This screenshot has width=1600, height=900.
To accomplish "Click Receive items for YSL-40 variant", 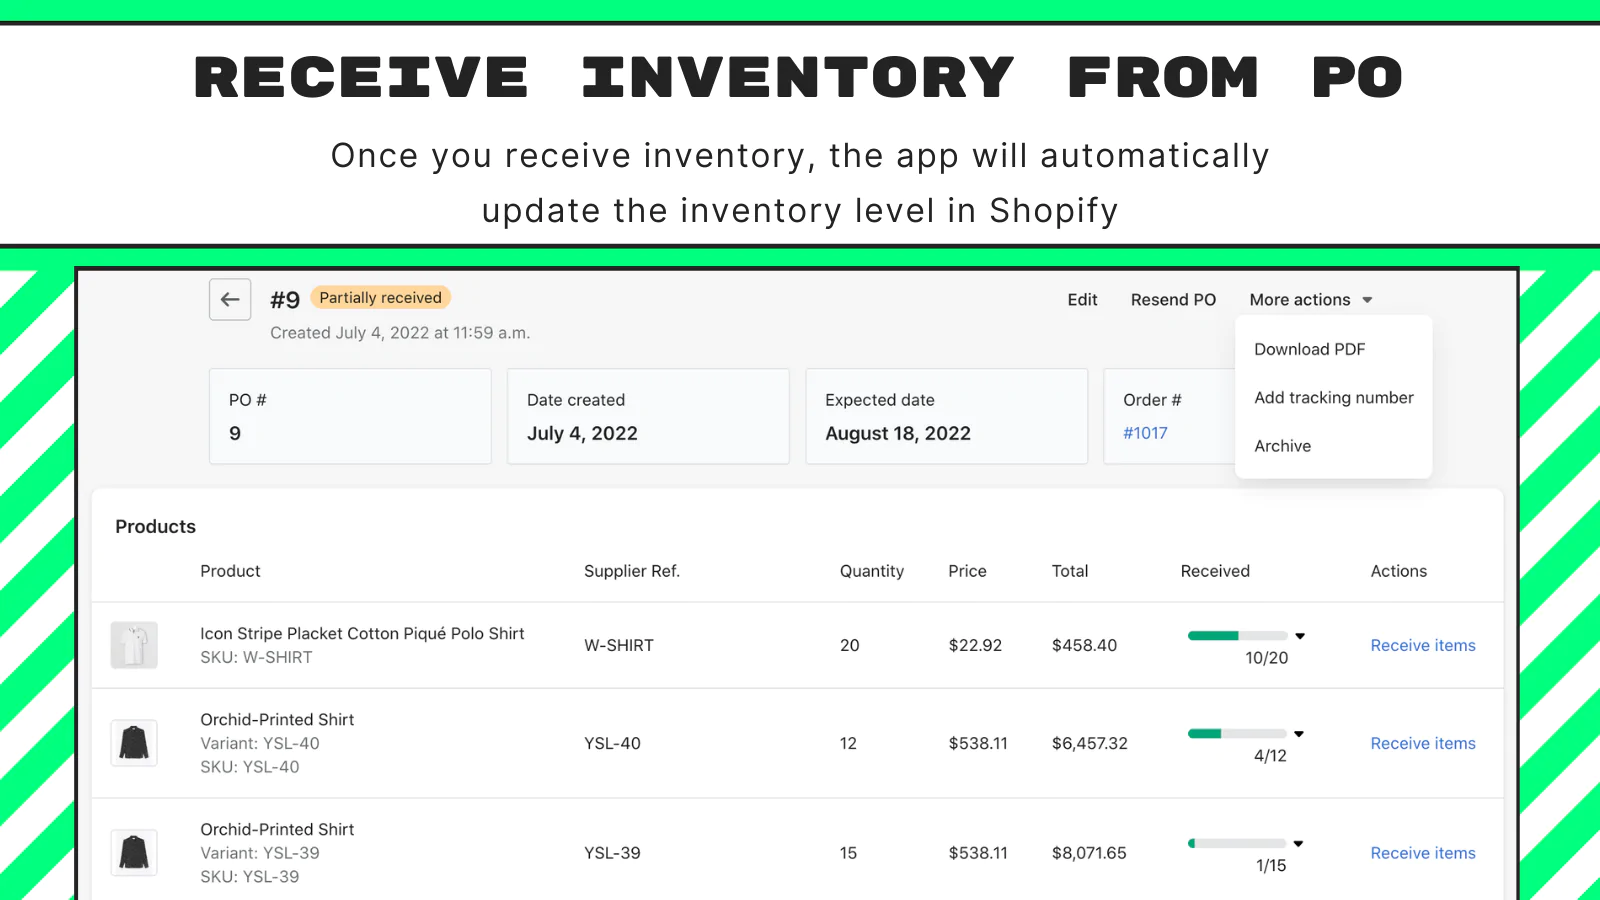I will pos(1422,744).
